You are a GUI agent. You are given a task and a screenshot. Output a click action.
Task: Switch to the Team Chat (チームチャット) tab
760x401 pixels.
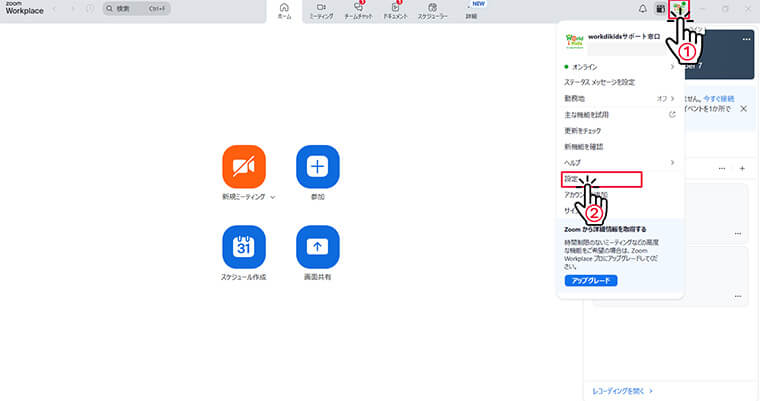[x=358, y=11]
